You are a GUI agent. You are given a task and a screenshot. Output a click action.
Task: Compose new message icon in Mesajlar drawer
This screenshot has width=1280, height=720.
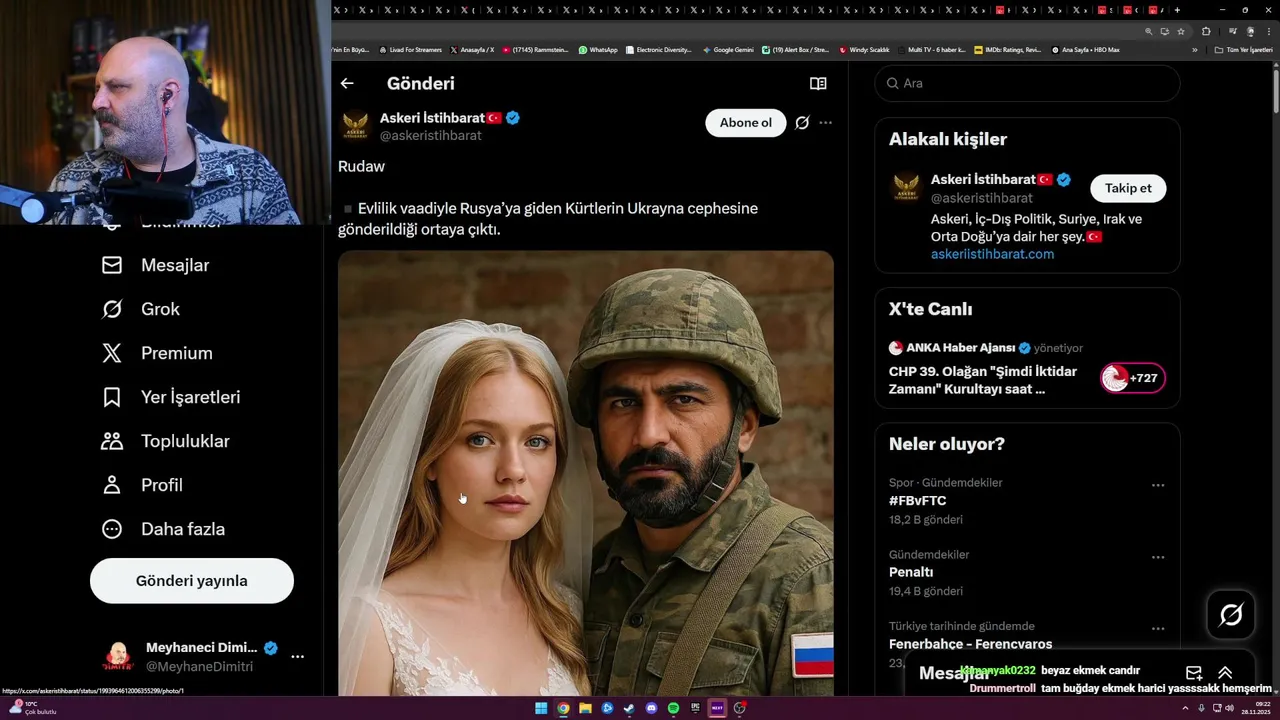click(1194, 673)
